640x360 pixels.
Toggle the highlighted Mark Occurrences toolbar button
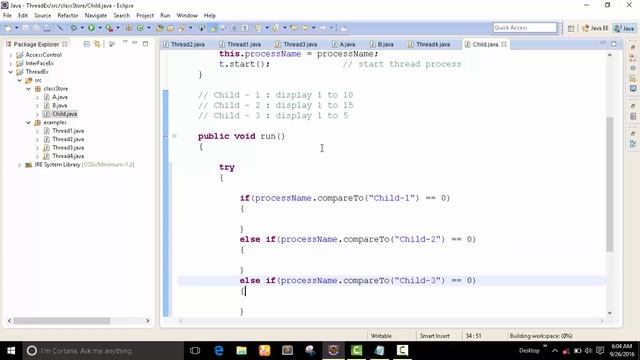click(x=213, y=28)
